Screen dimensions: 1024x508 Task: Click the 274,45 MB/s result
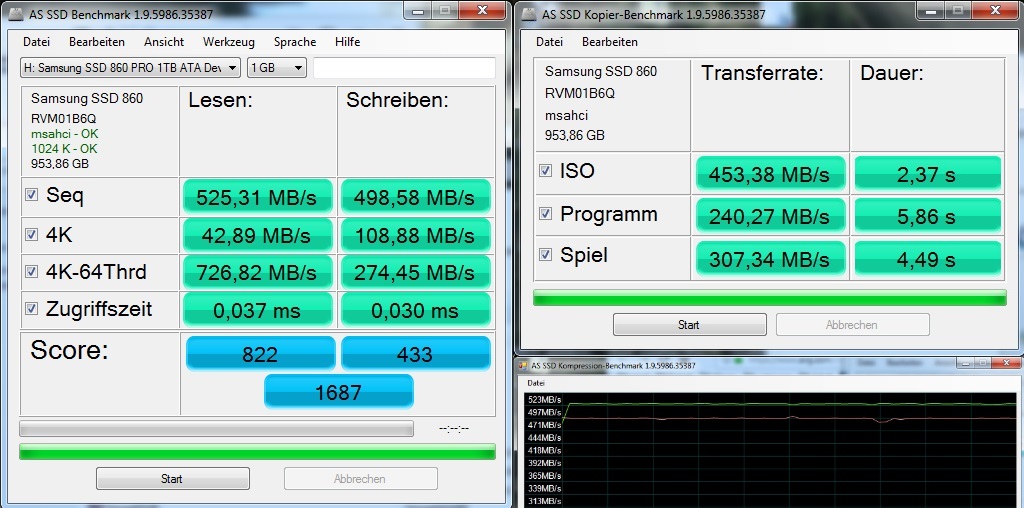415,272
